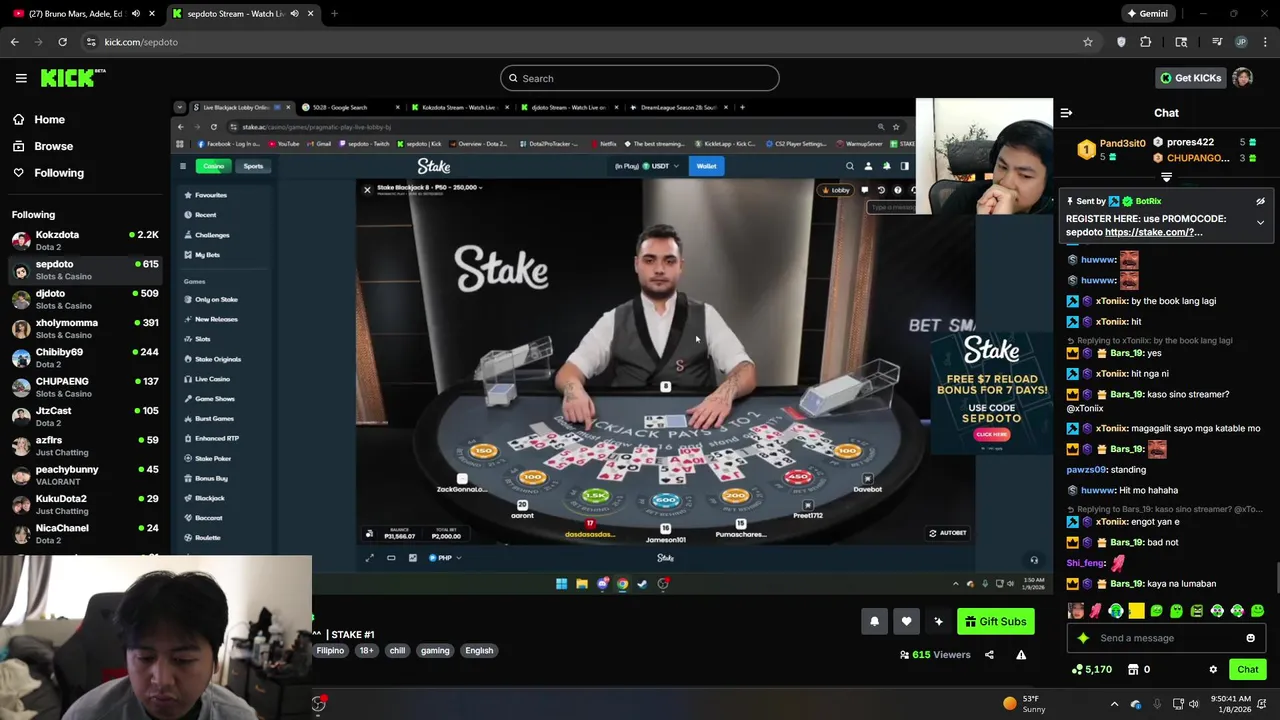
Task: Report stream with warning triangle icon
Action: click(1021, 655)
